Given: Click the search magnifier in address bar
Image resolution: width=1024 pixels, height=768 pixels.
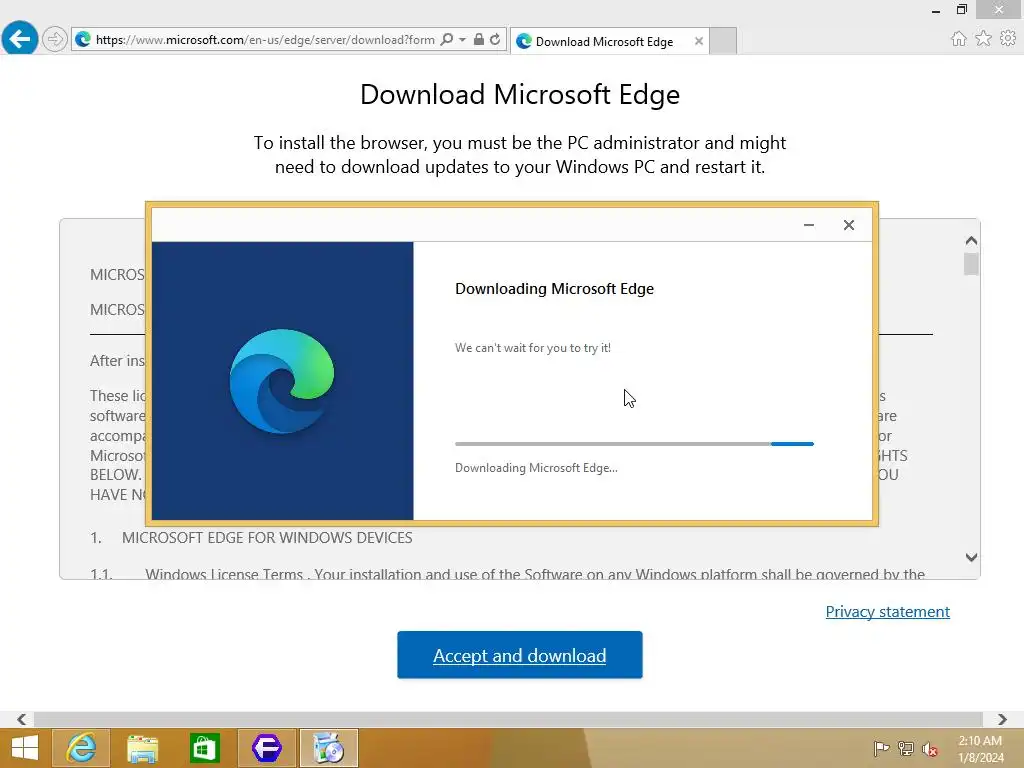Looking at the screenshot, I should [447, 39].
